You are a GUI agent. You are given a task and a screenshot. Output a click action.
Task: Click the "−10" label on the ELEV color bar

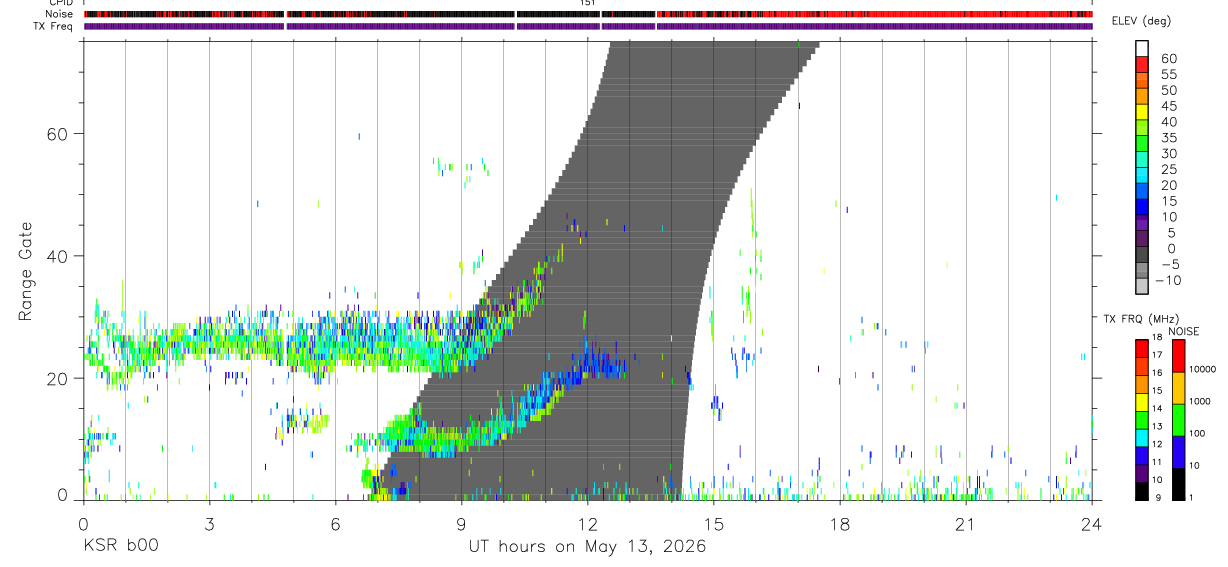point(1167,281)
